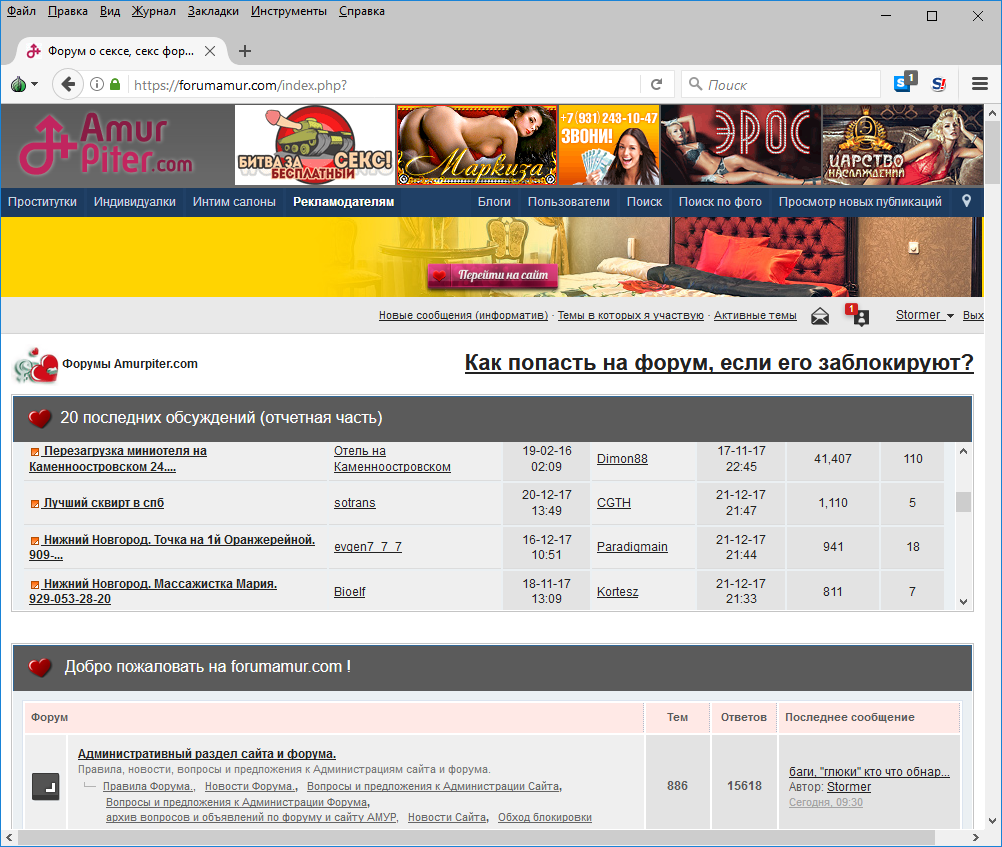
Task: Open the Журнал menu
Action: pyautogui.click(x=153, y=11)
